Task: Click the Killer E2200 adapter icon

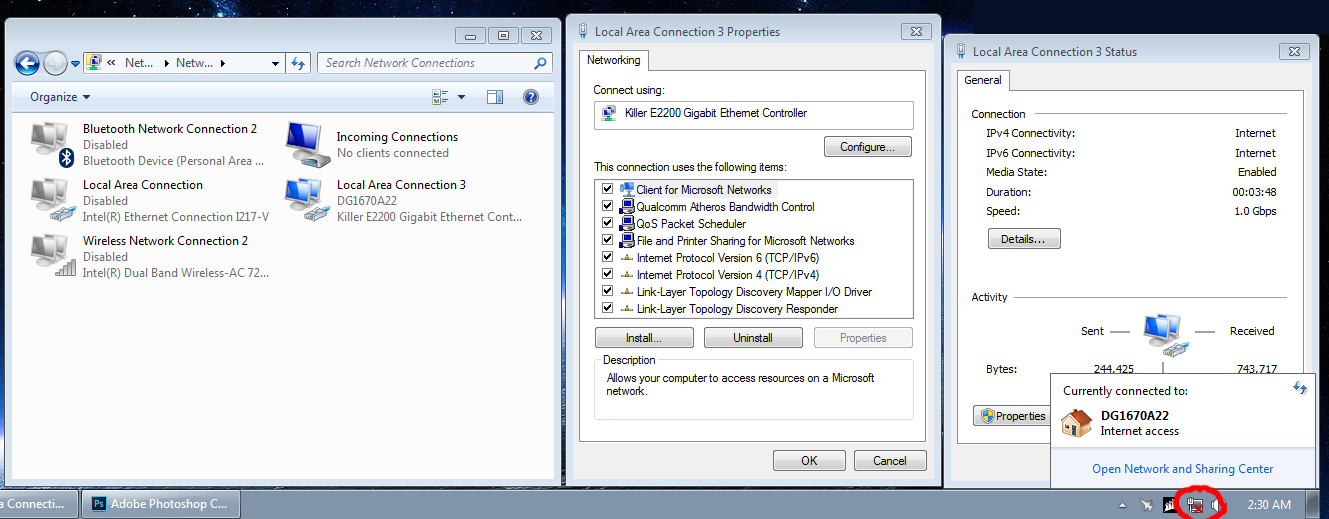Action: 609,114
